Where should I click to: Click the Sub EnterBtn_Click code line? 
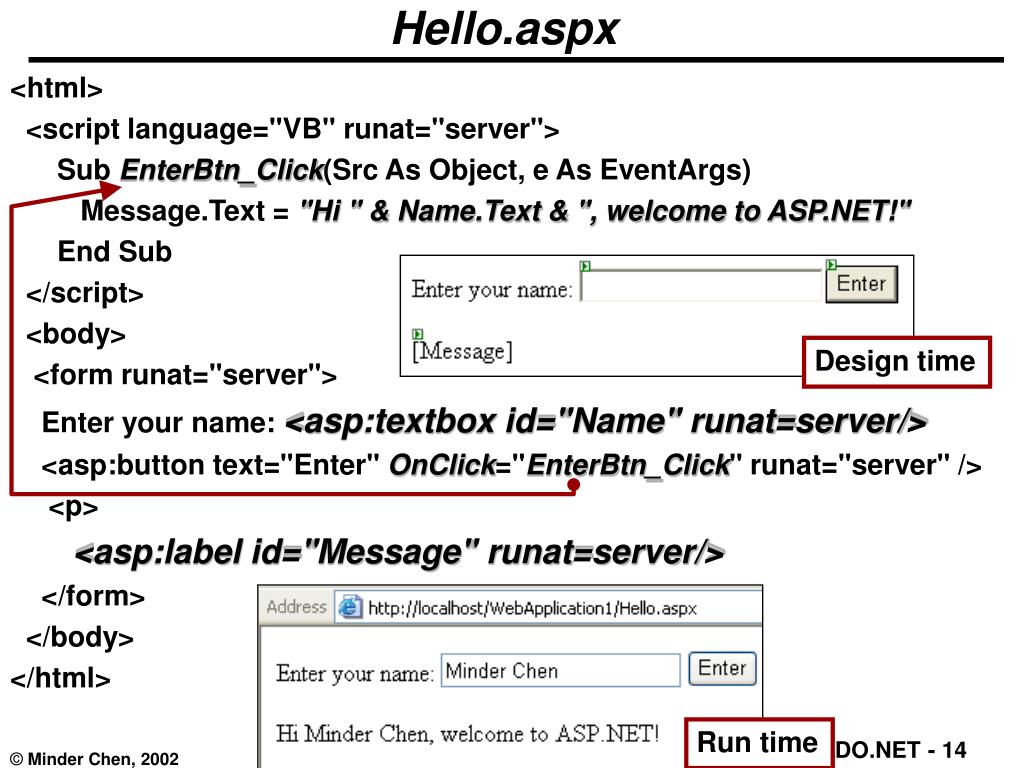tap(404, 170)
